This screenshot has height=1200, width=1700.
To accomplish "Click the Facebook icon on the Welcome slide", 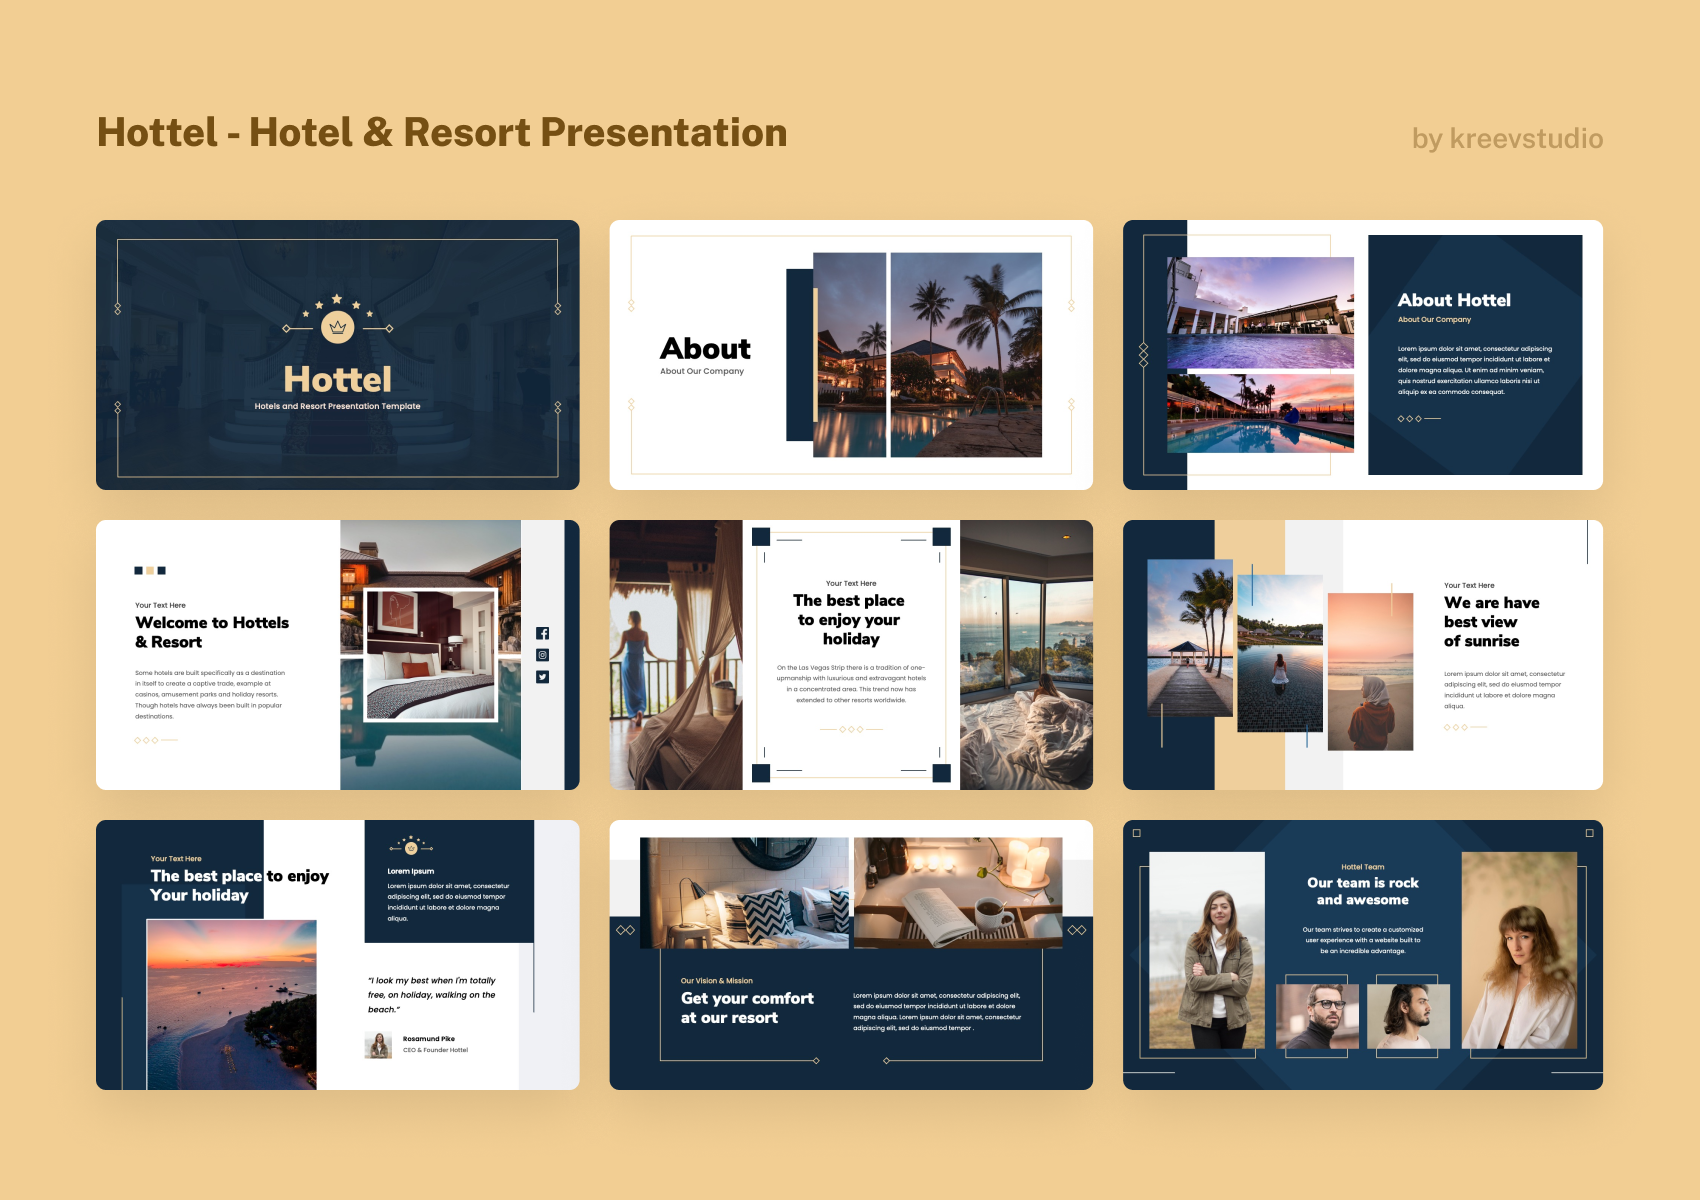I will pos(543,633).
